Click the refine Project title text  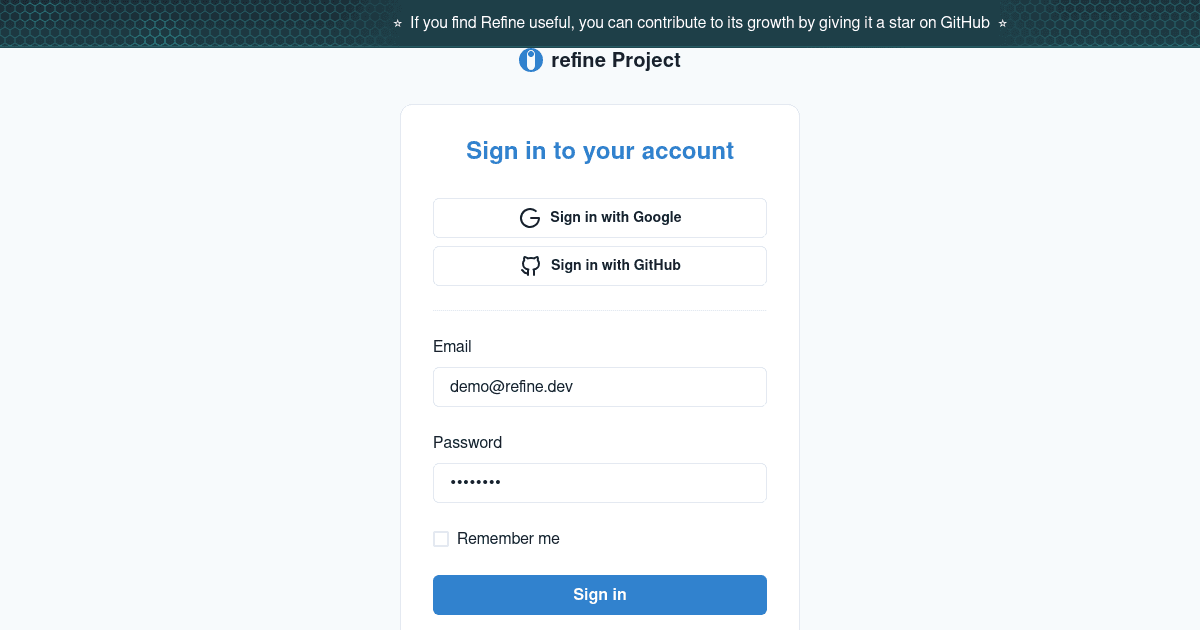[616, 60]
